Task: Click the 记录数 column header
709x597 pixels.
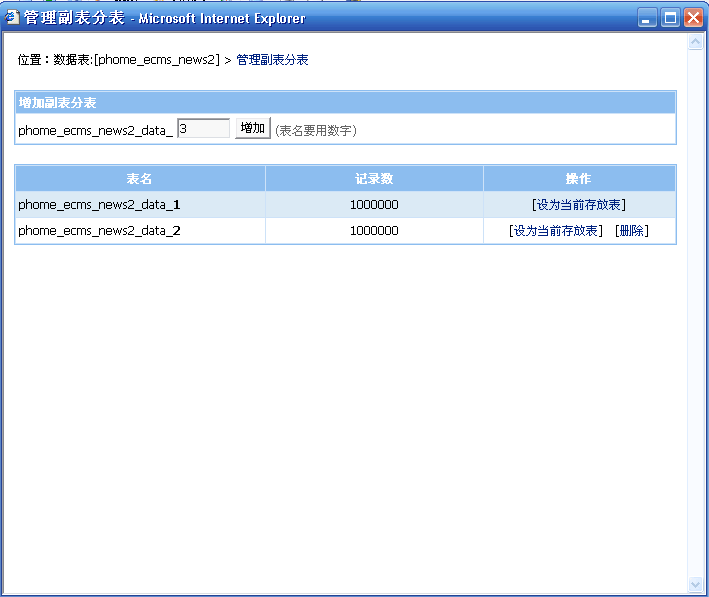Action: click(374, 179)
